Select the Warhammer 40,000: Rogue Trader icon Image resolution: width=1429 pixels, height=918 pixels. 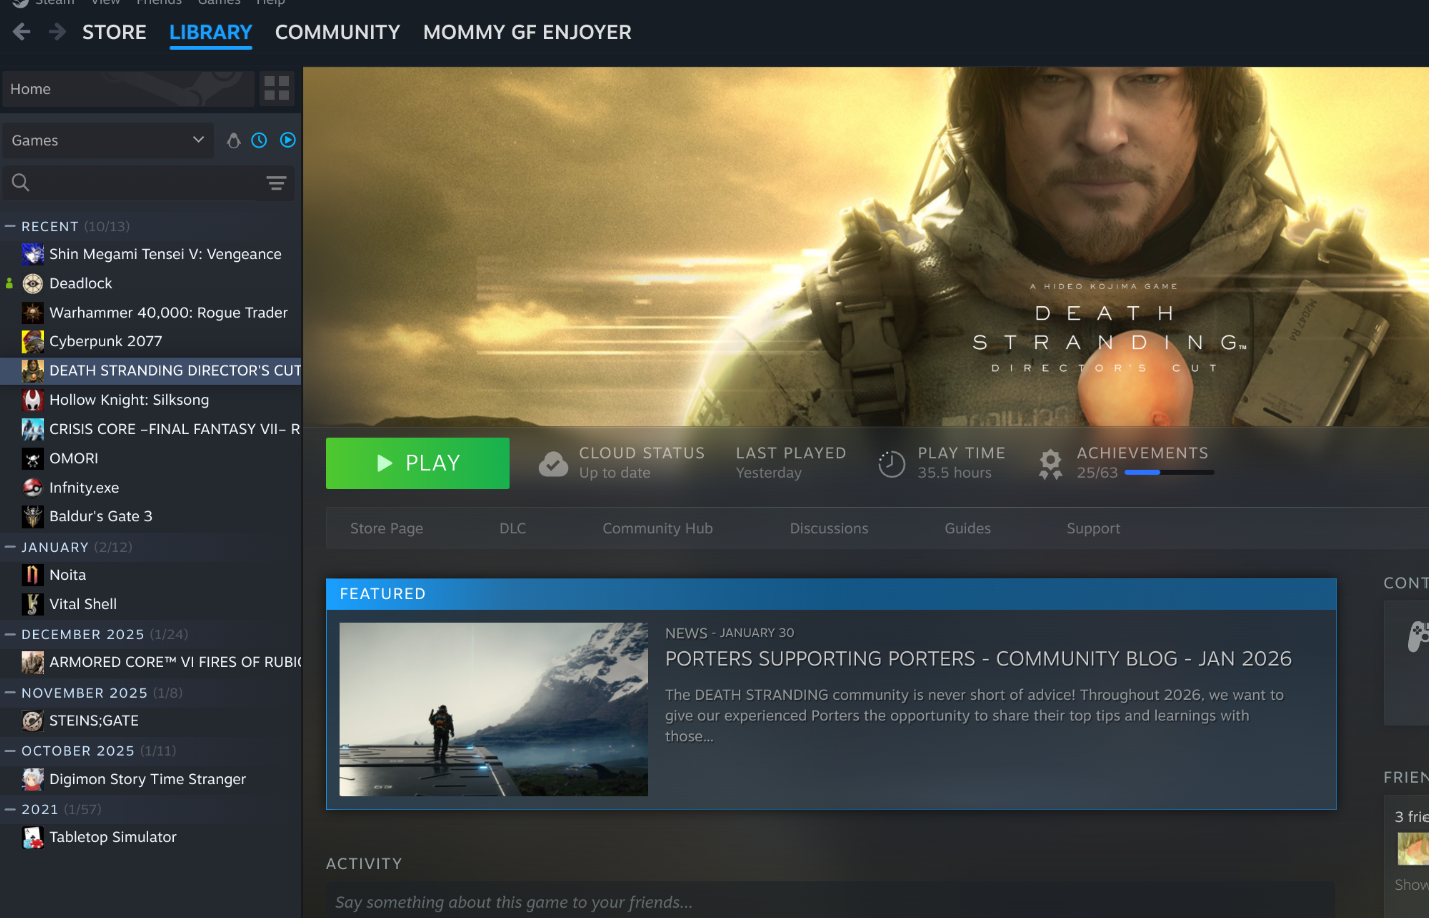pyautogui.click(x=33, y=312)
